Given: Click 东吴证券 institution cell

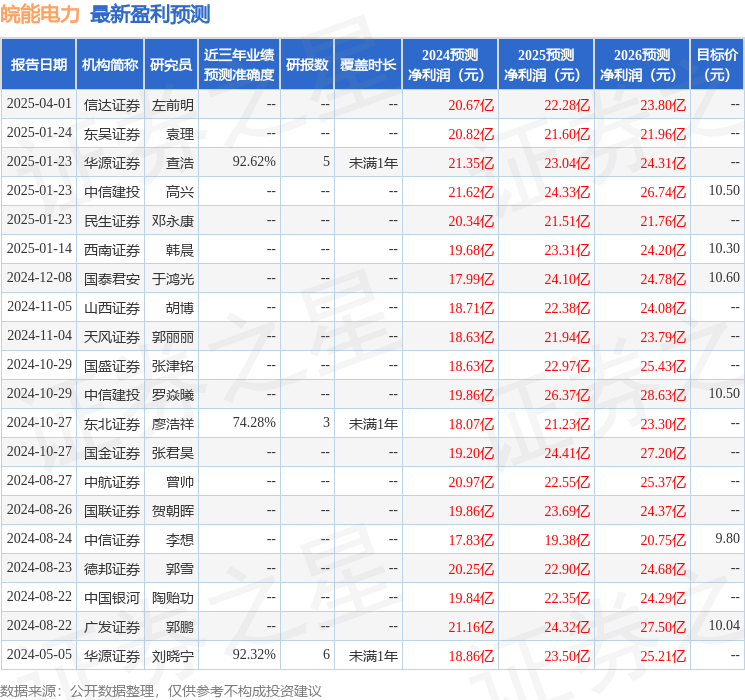Looking at the screenshot, I should 112,134.
